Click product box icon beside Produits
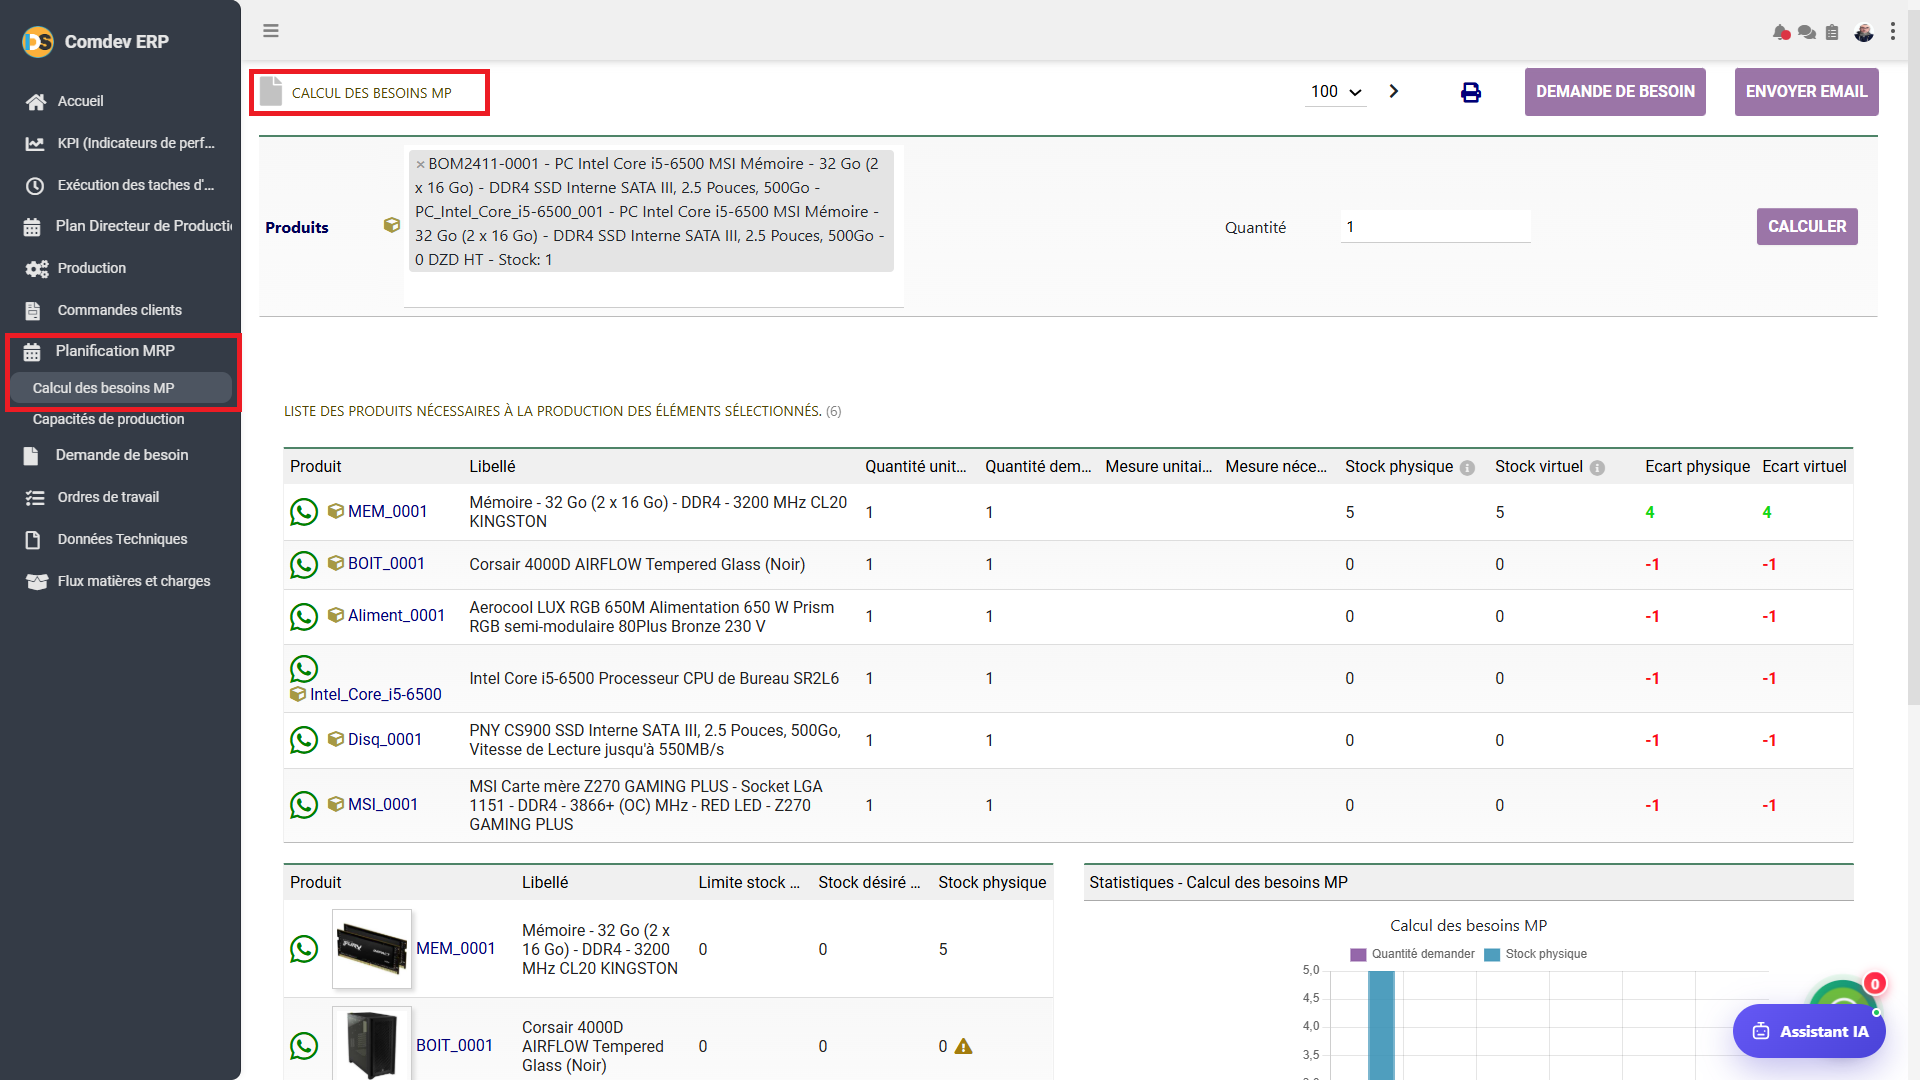This screenshot has width=1920, height=1080. tap(392, 226)
